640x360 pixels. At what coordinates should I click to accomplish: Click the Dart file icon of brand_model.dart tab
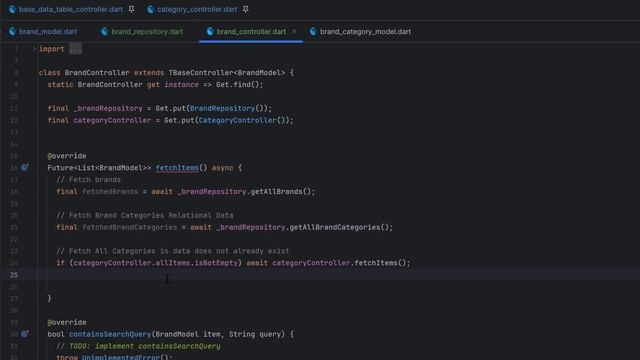12,31
